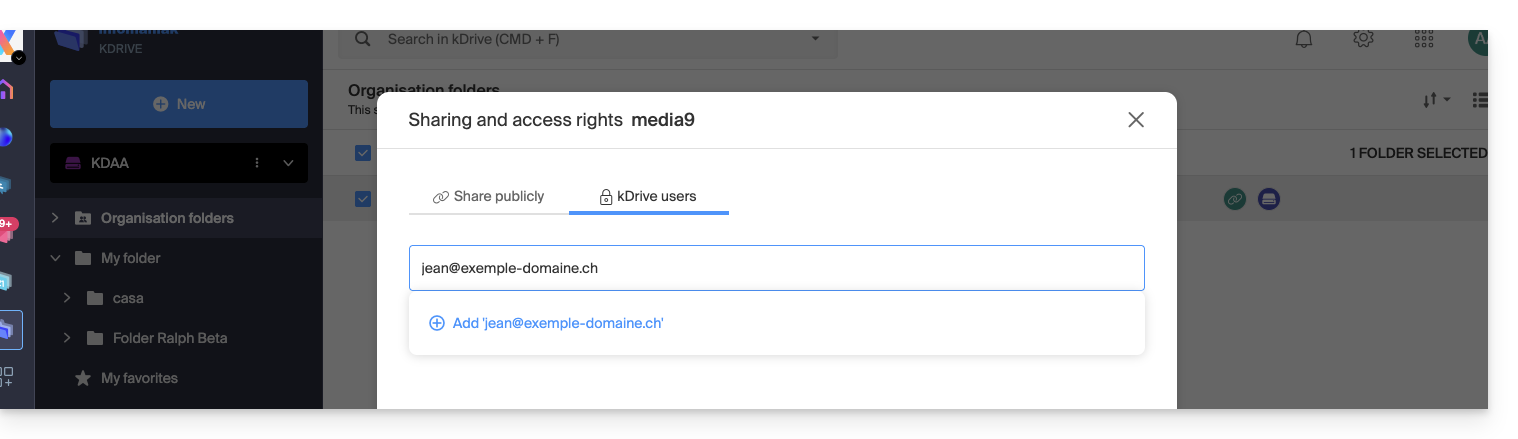
Task: Open the apps grid launcher
Action: pyautogui.click(x=1424, y=39)
